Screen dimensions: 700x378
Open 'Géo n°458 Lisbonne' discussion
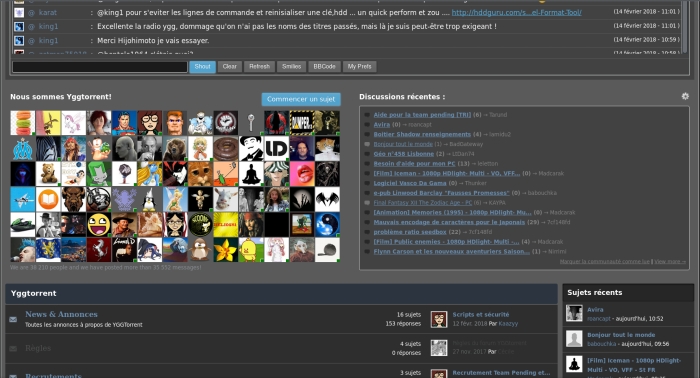click(404, 154)
